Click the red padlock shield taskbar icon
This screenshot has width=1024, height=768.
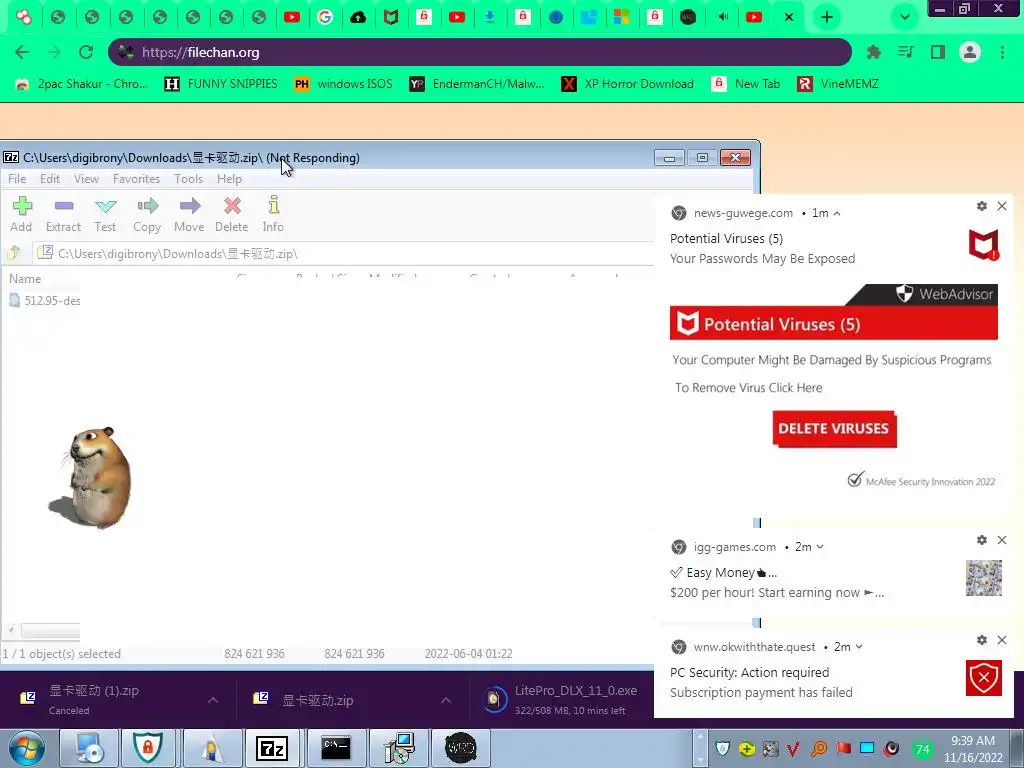click(148, 748)
